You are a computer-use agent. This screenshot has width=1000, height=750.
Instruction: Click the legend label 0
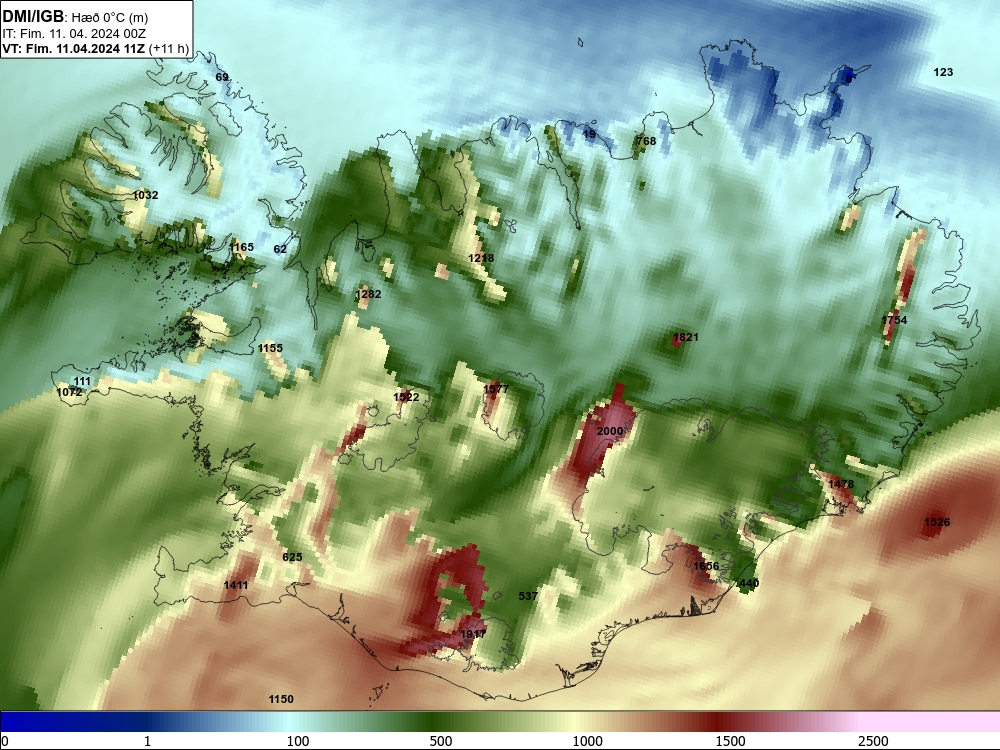[x=6, y=741]
